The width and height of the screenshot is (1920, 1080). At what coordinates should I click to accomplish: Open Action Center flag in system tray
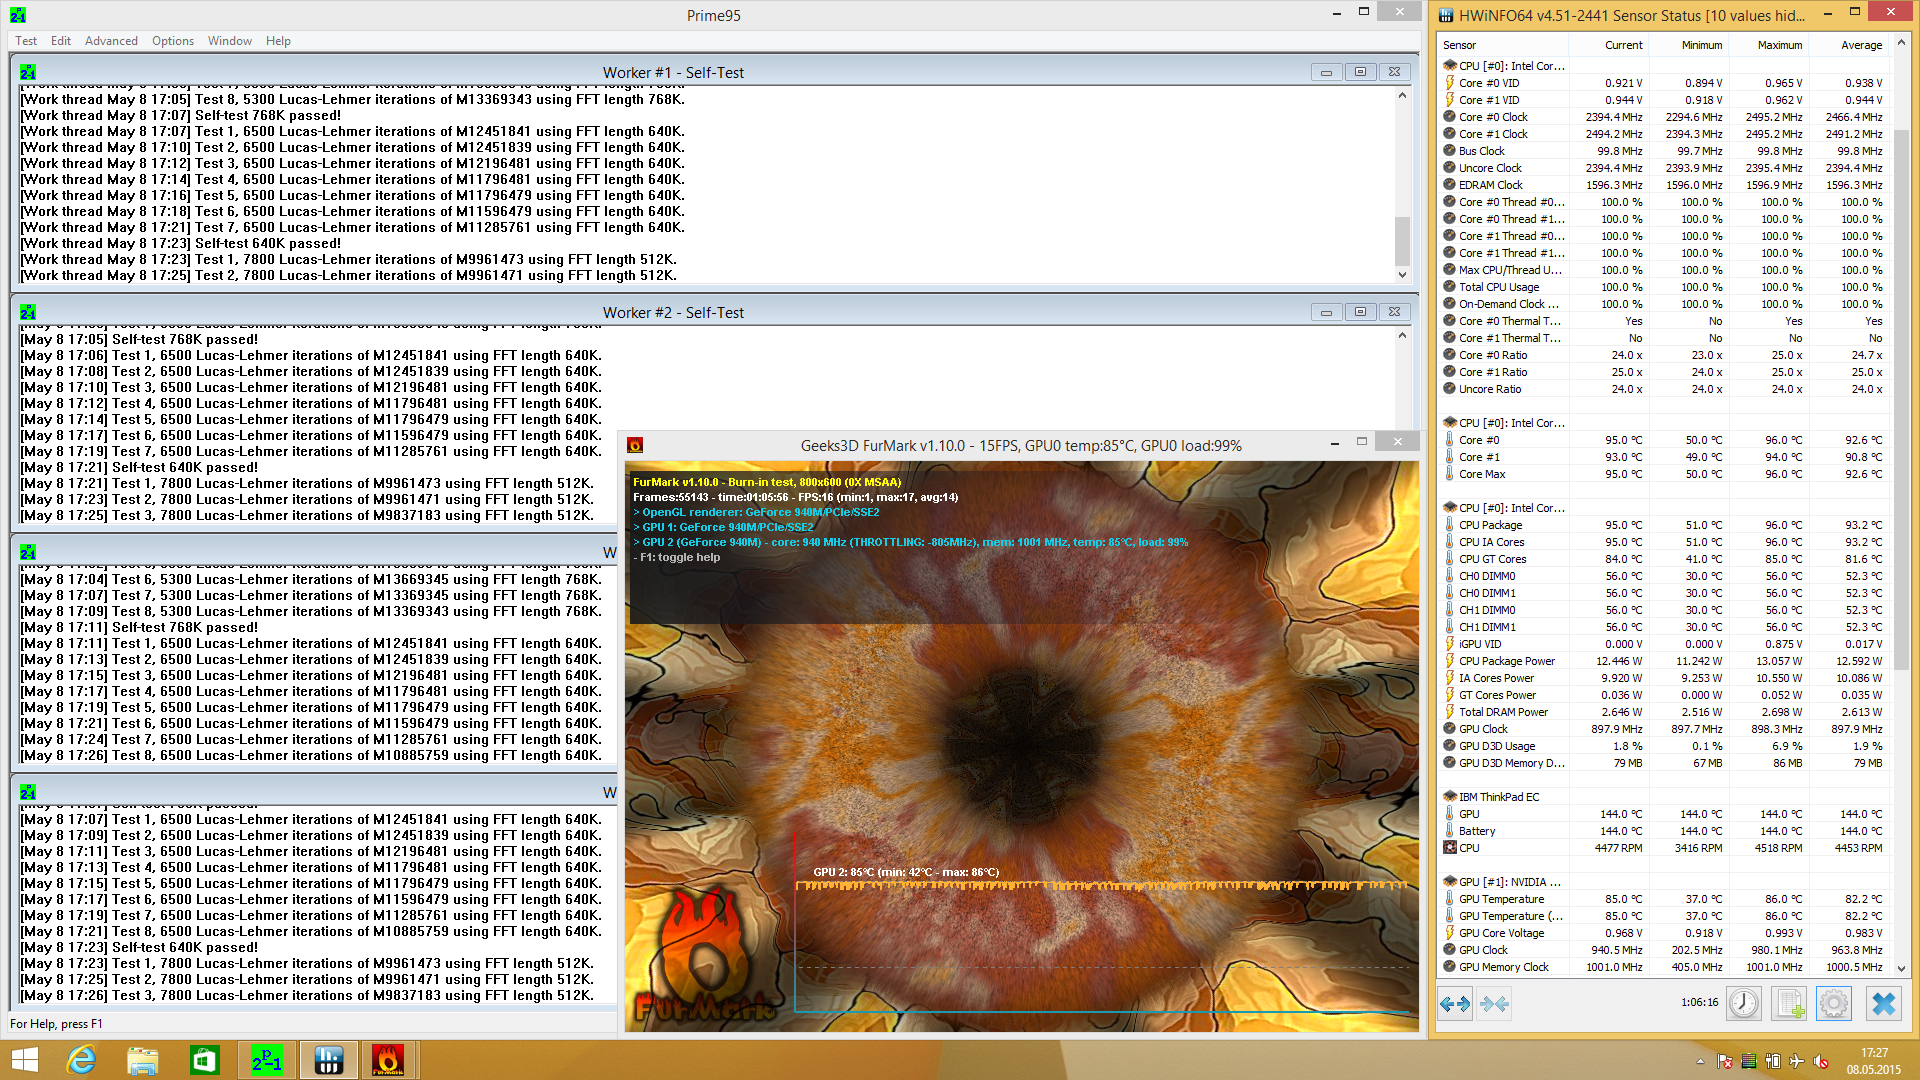1725,1062
